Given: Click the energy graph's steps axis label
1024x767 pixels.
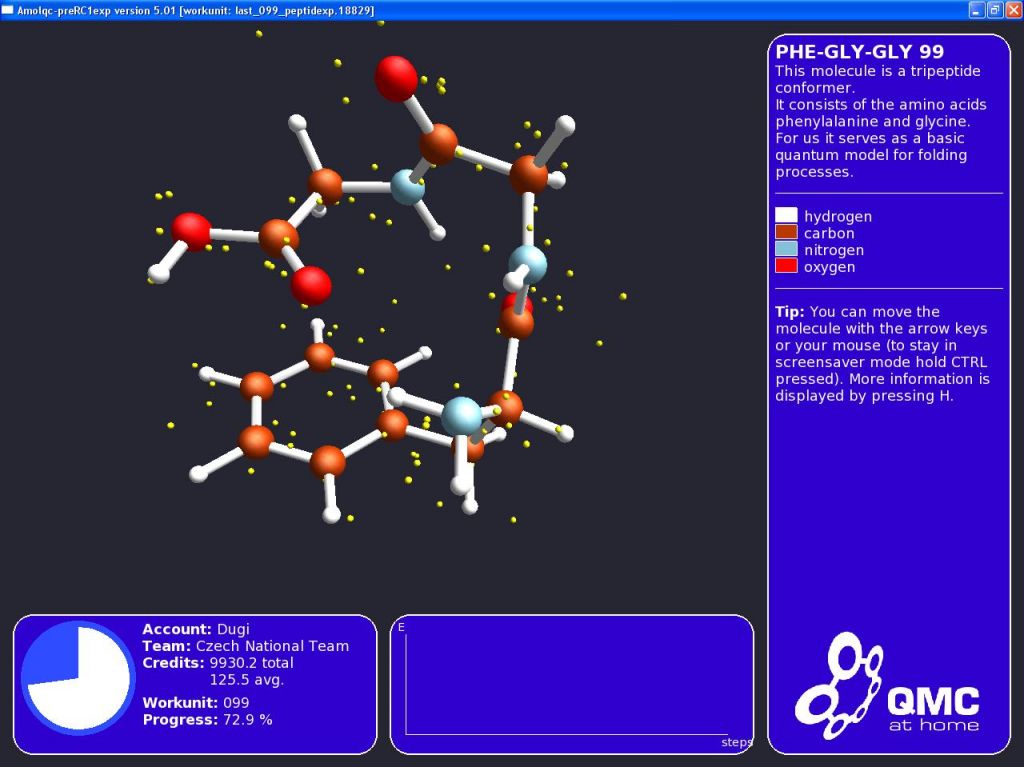Looking at the screenshot, I should tap(736, 743).
